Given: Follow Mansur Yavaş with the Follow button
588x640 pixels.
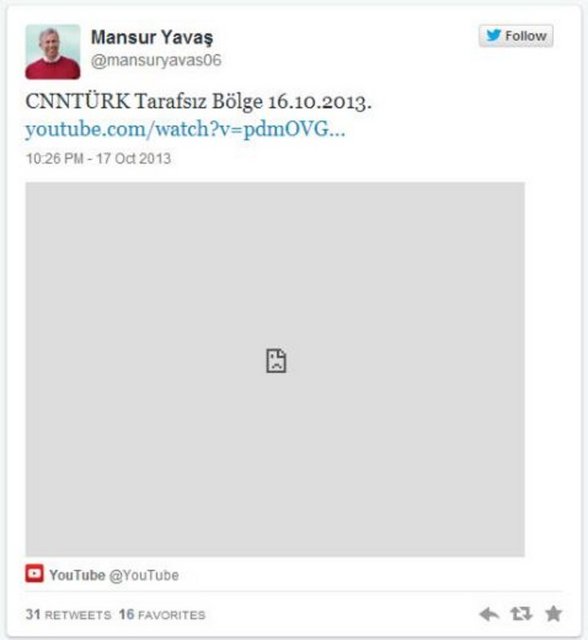Looking at the screenshot, I should tap(516, 36).
